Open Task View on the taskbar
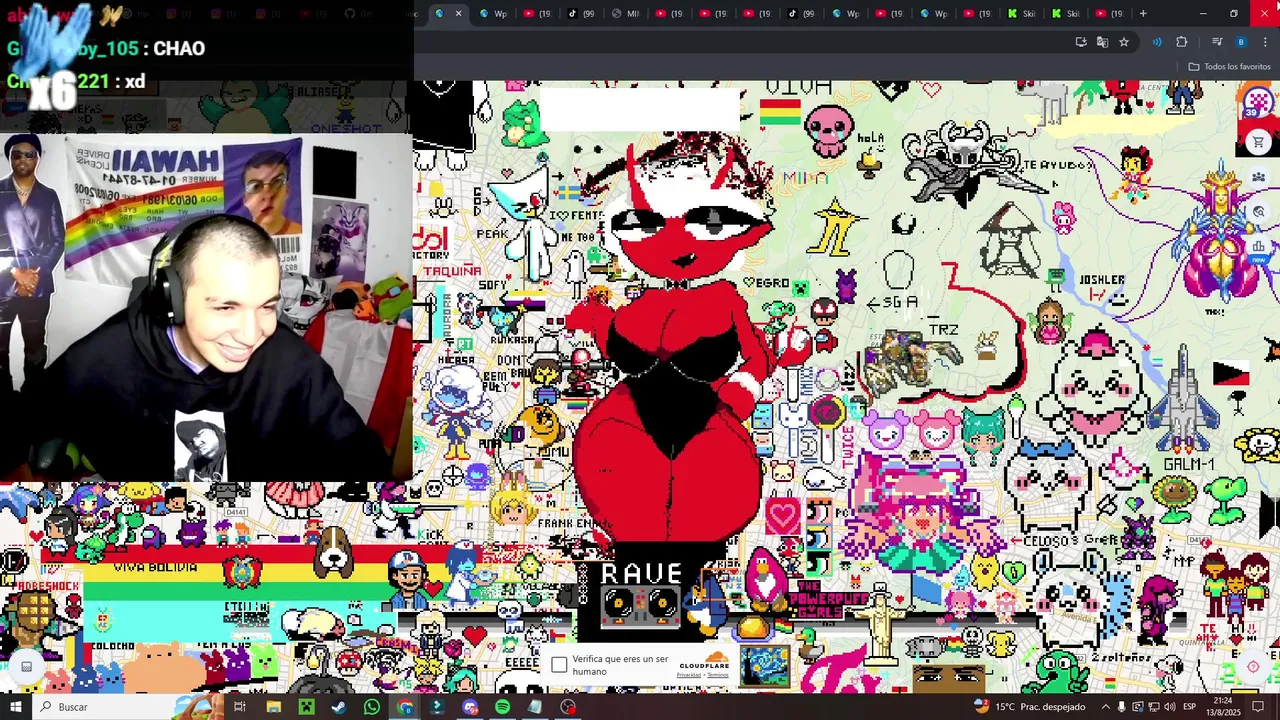The image size is (1280, 720). [240, 707]
